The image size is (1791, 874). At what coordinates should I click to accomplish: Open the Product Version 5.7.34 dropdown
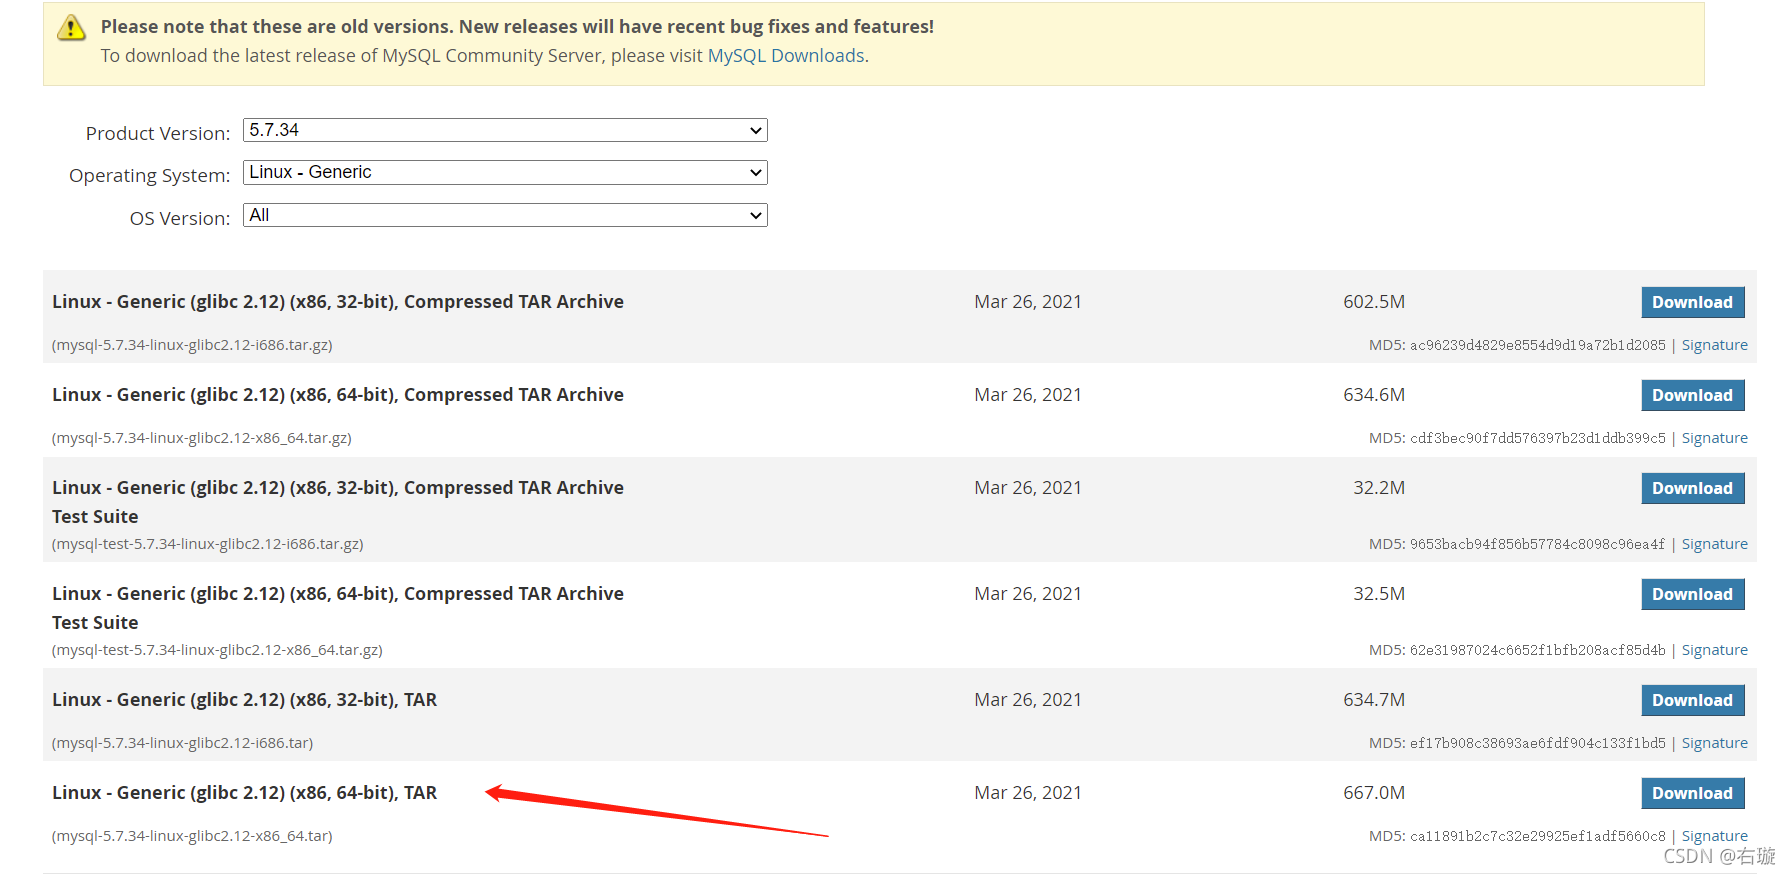[x=505, y=130]
